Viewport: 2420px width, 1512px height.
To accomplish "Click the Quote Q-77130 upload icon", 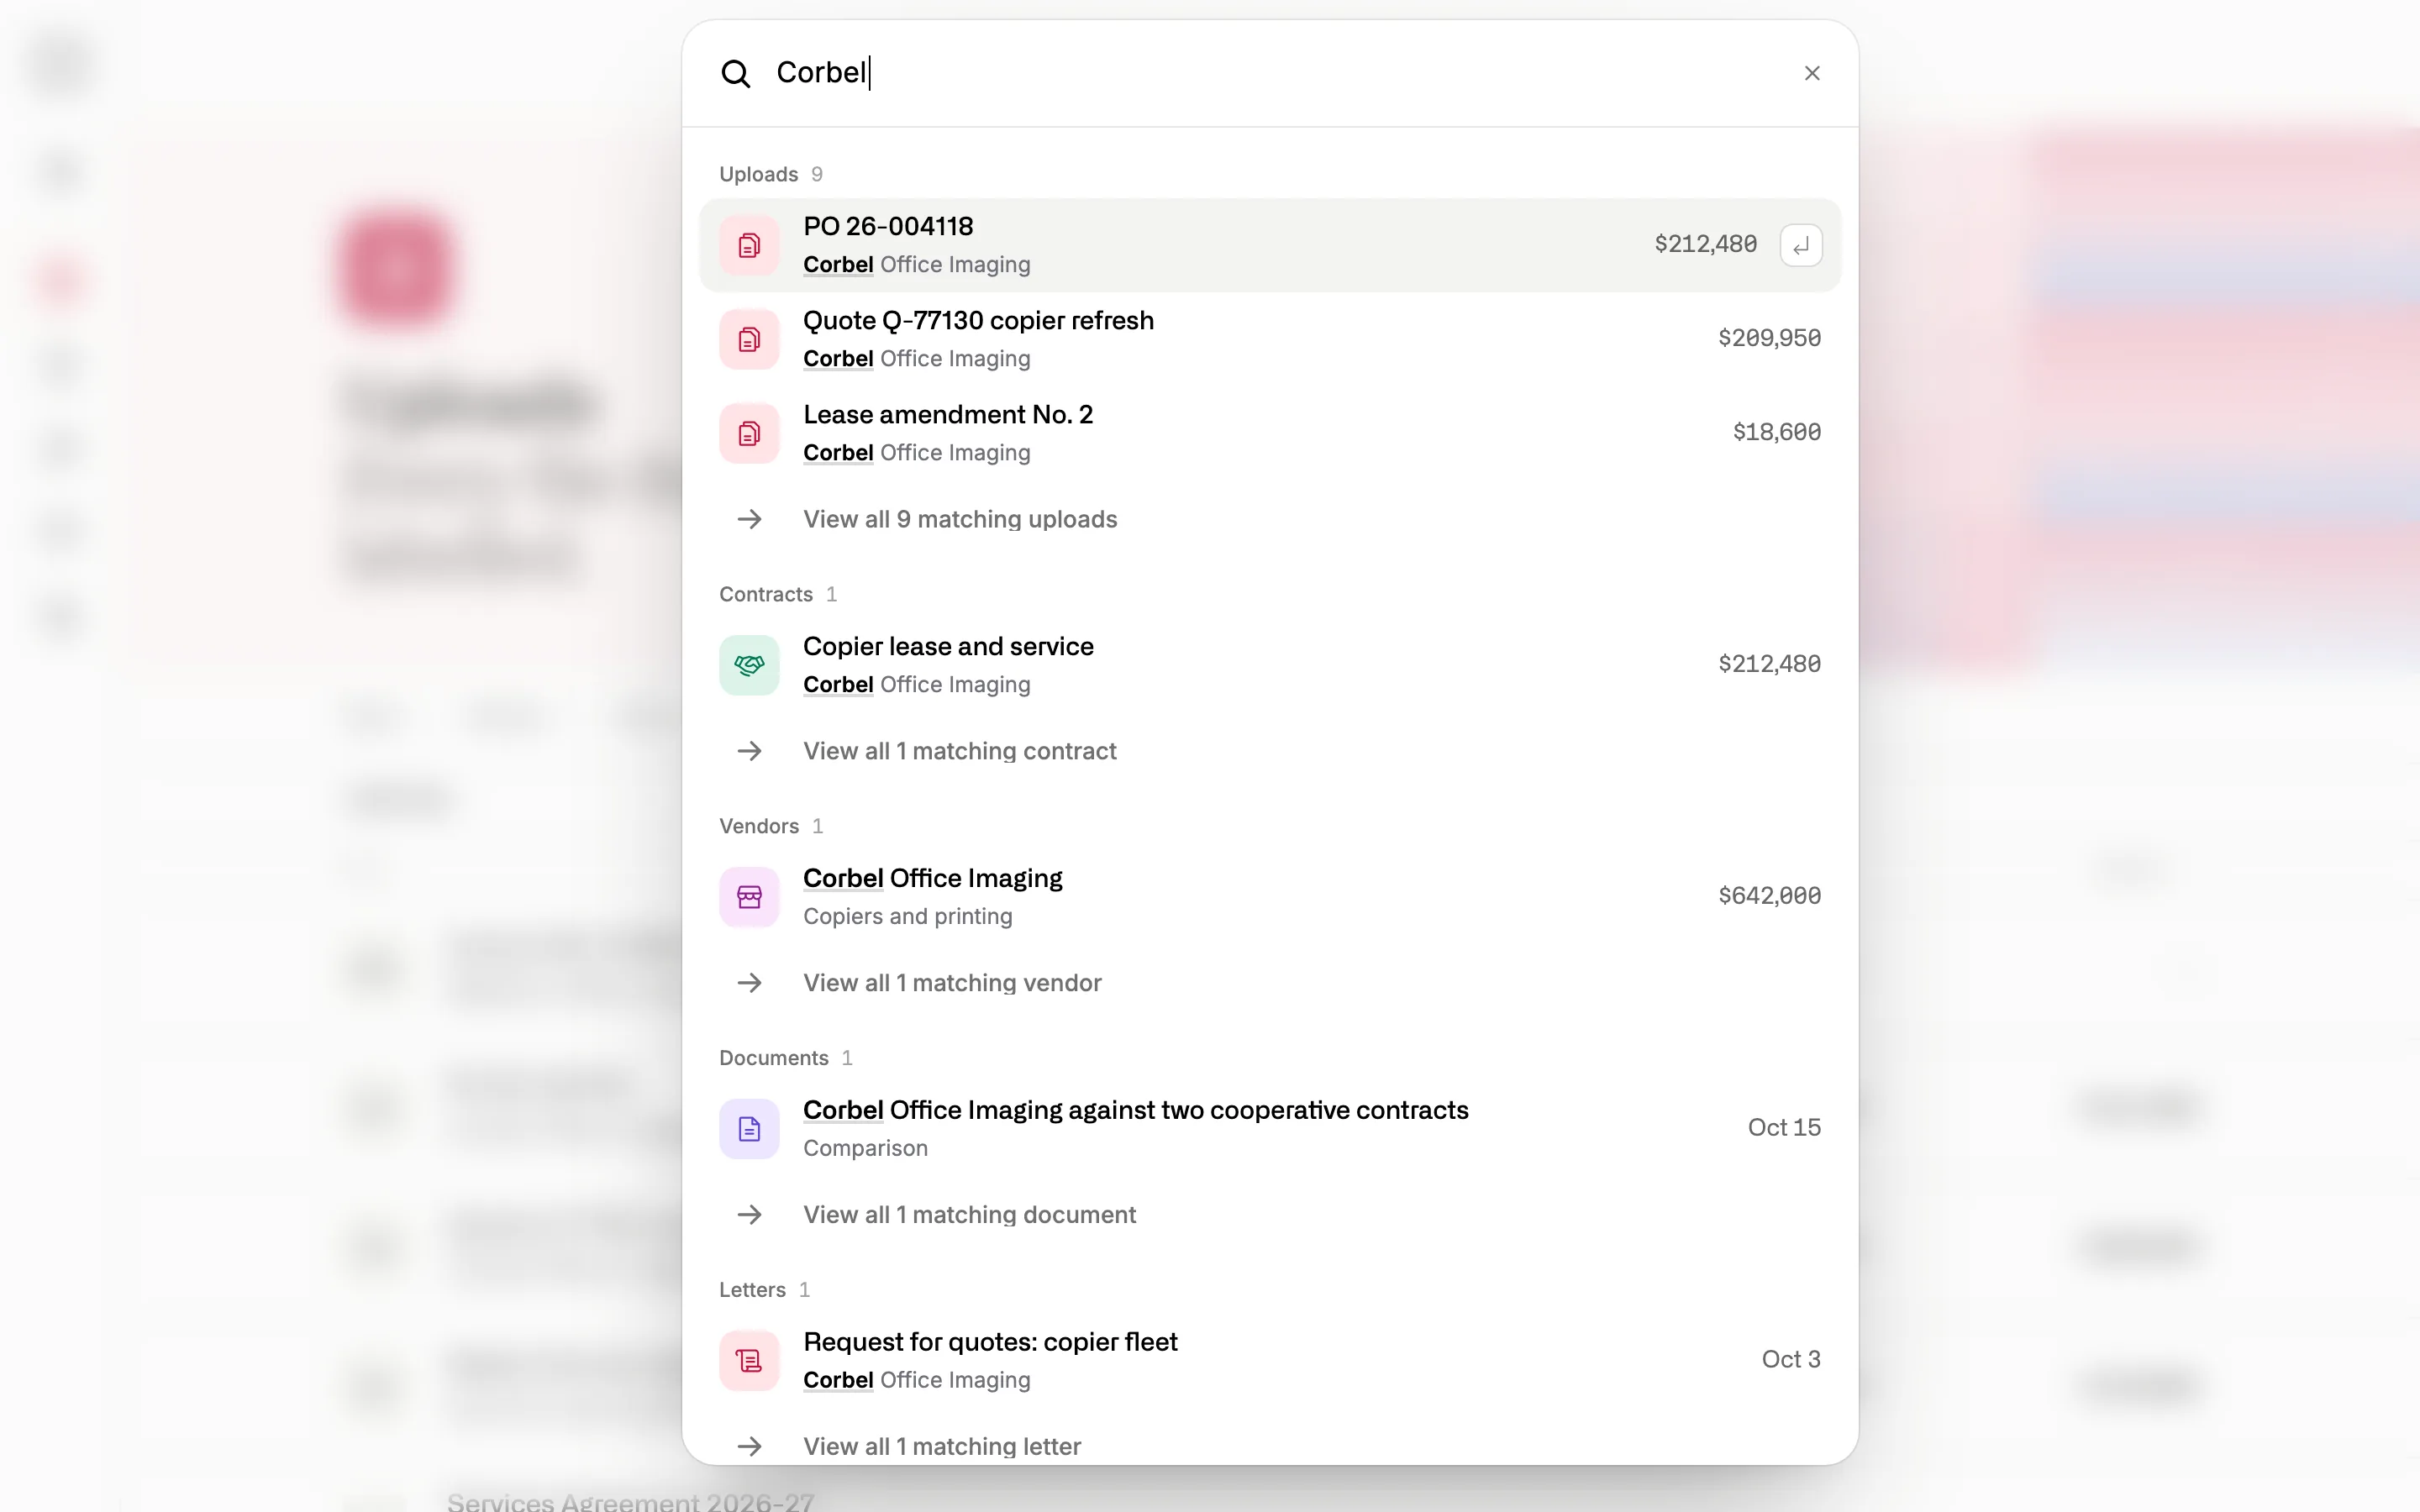I will [749, 339].
